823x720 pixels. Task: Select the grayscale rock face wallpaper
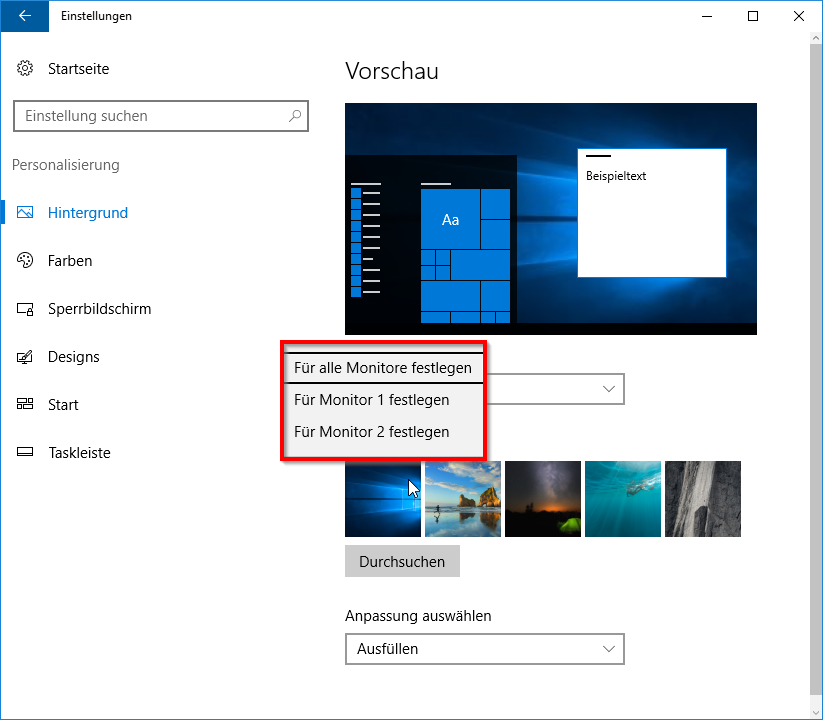click(702, 499)
